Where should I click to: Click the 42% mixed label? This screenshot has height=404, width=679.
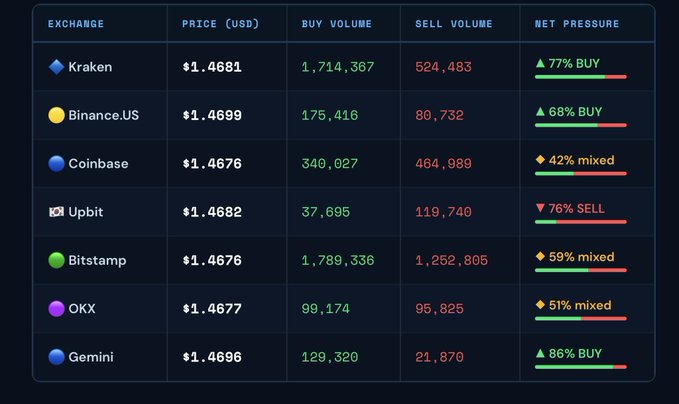pyautogui.click(x=582, y=160)
